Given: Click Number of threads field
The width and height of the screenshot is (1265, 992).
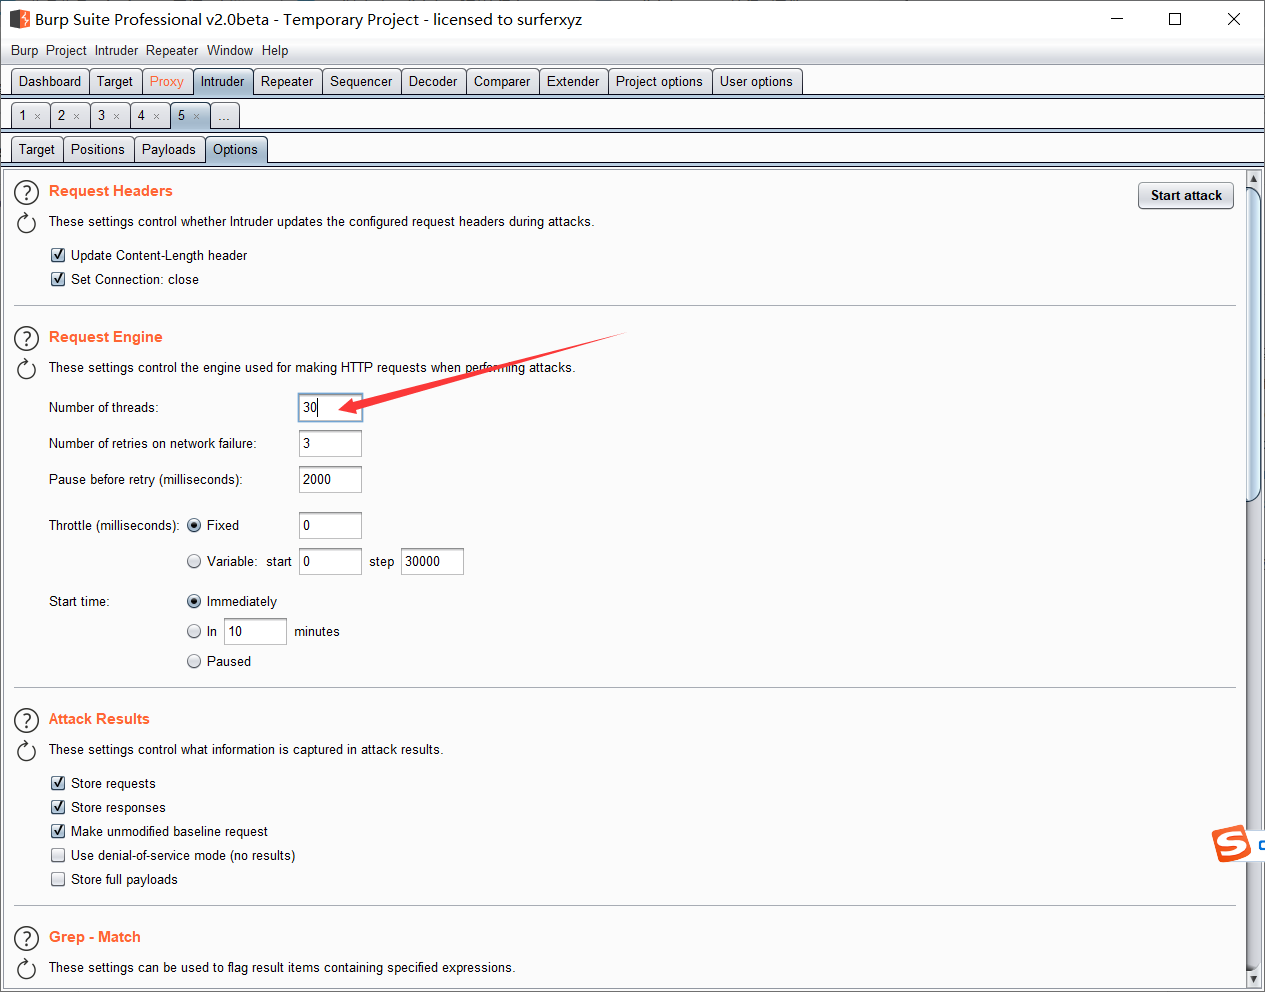Looking at the screenshot, I should [330, 407].
